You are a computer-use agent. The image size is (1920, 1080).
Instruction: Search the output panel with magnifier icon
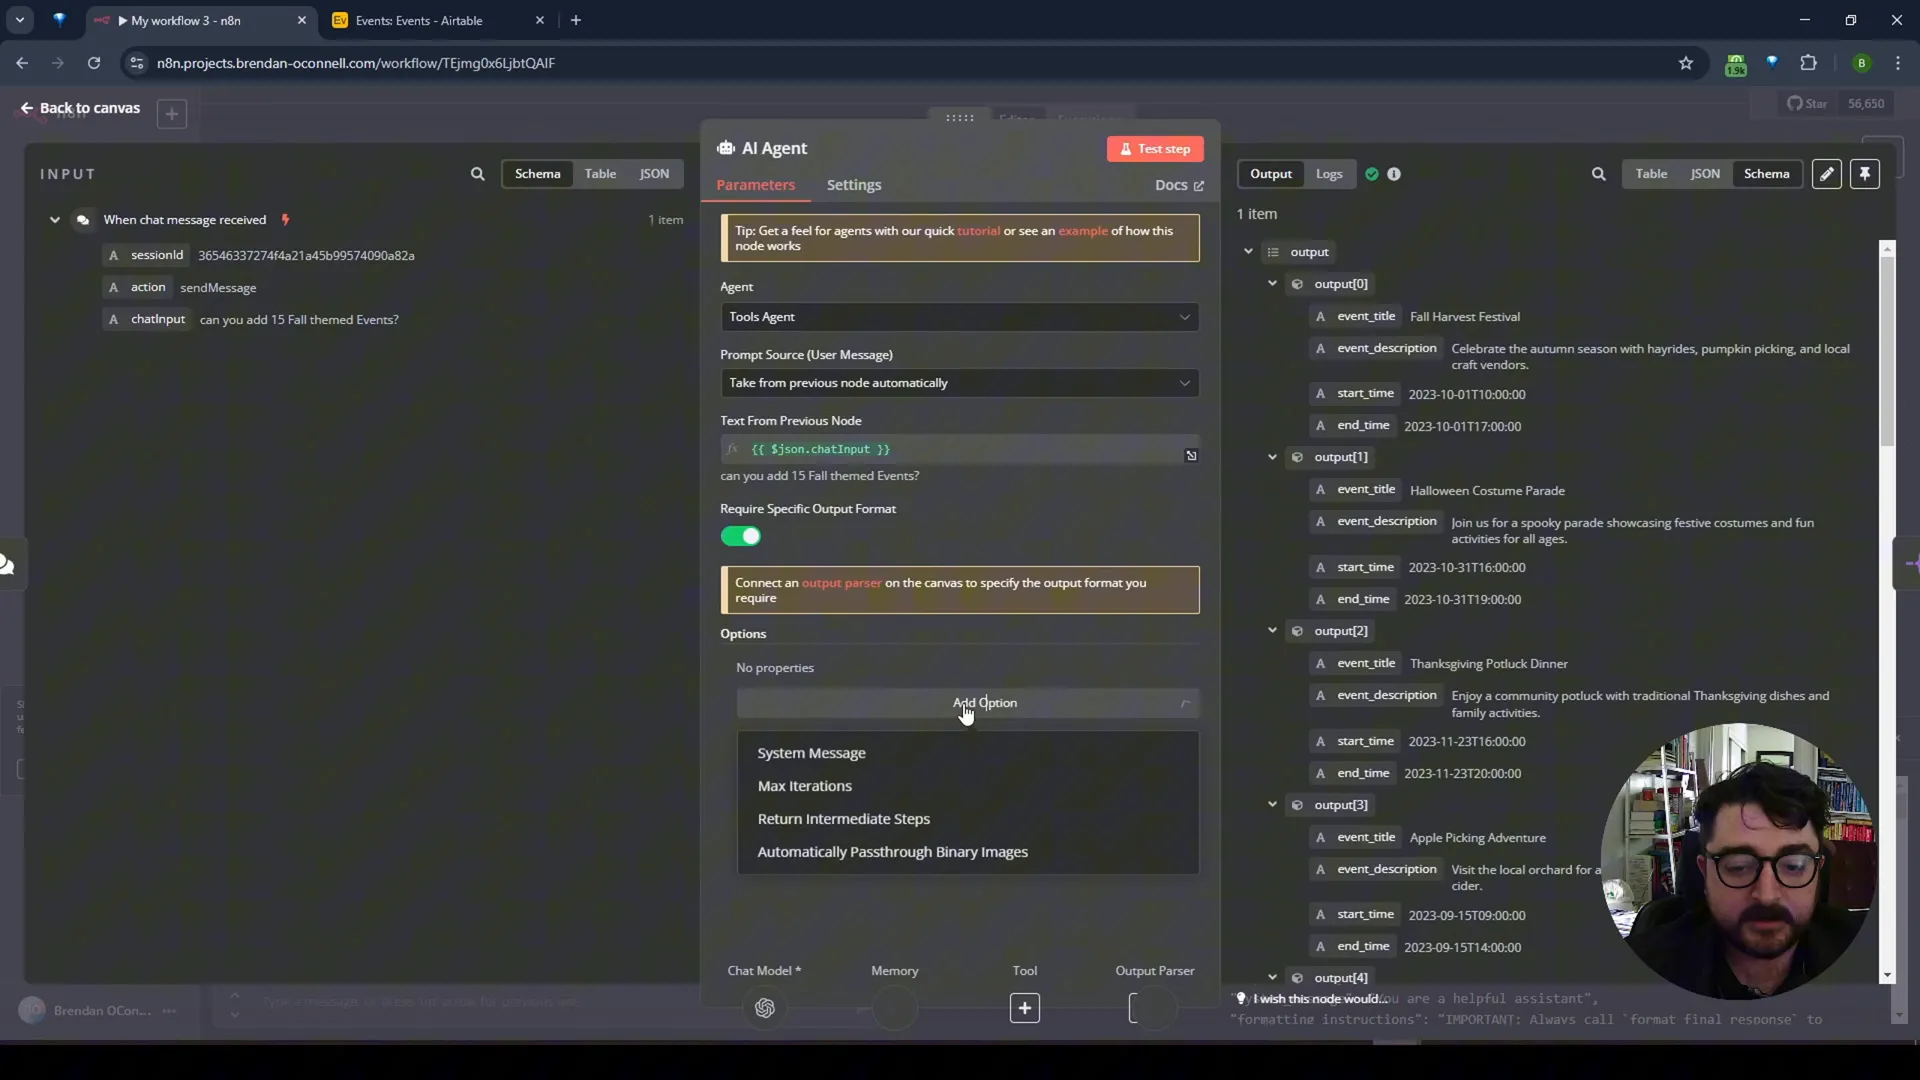[x=1599, y=174]
